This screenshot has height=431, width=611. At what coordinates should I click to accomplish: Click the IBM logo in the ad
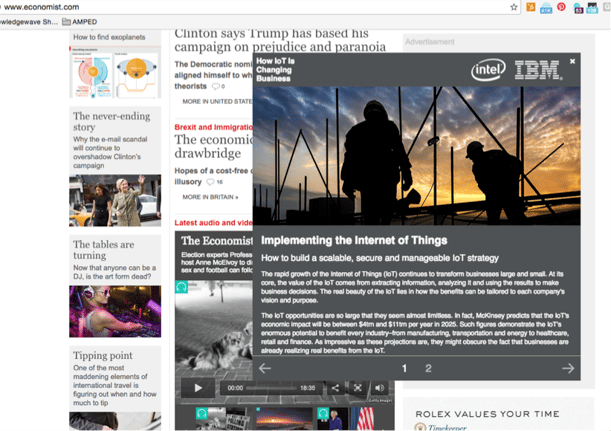[538, 70]
